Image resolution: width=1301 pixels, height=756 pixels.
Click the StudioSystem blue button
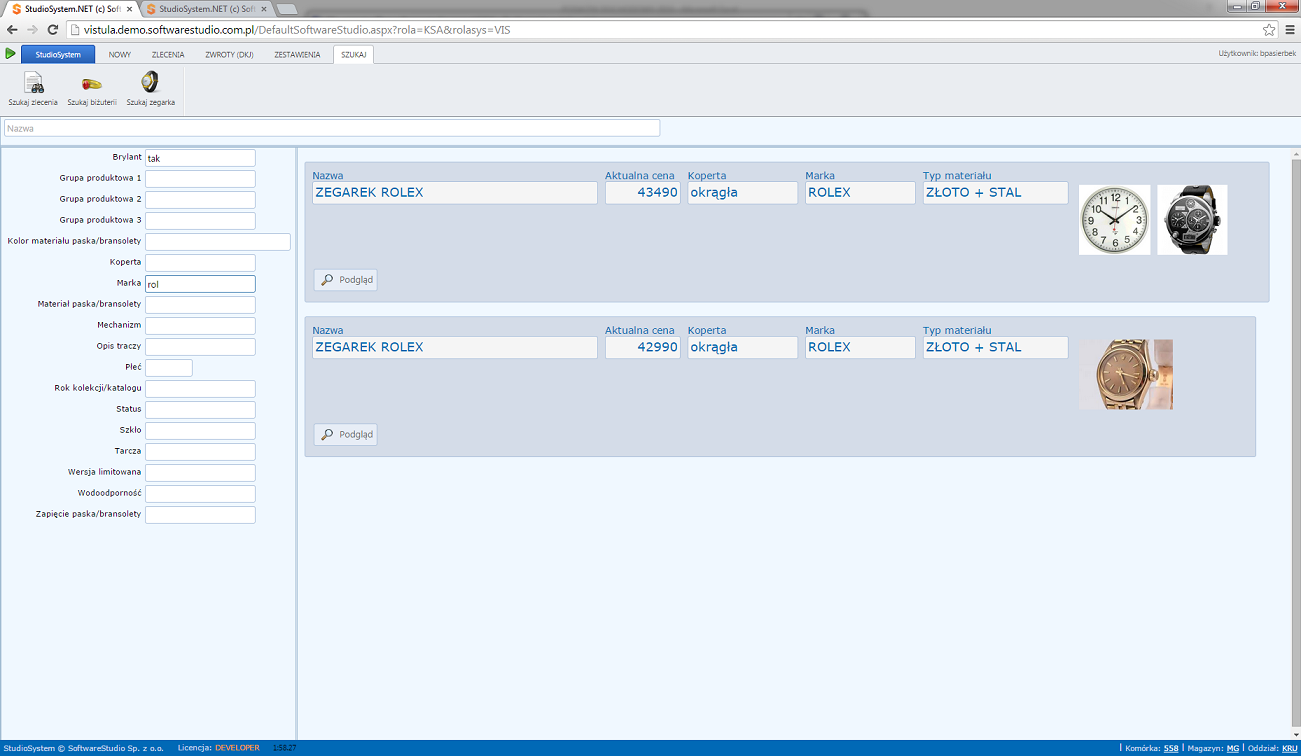pos(58,54)
